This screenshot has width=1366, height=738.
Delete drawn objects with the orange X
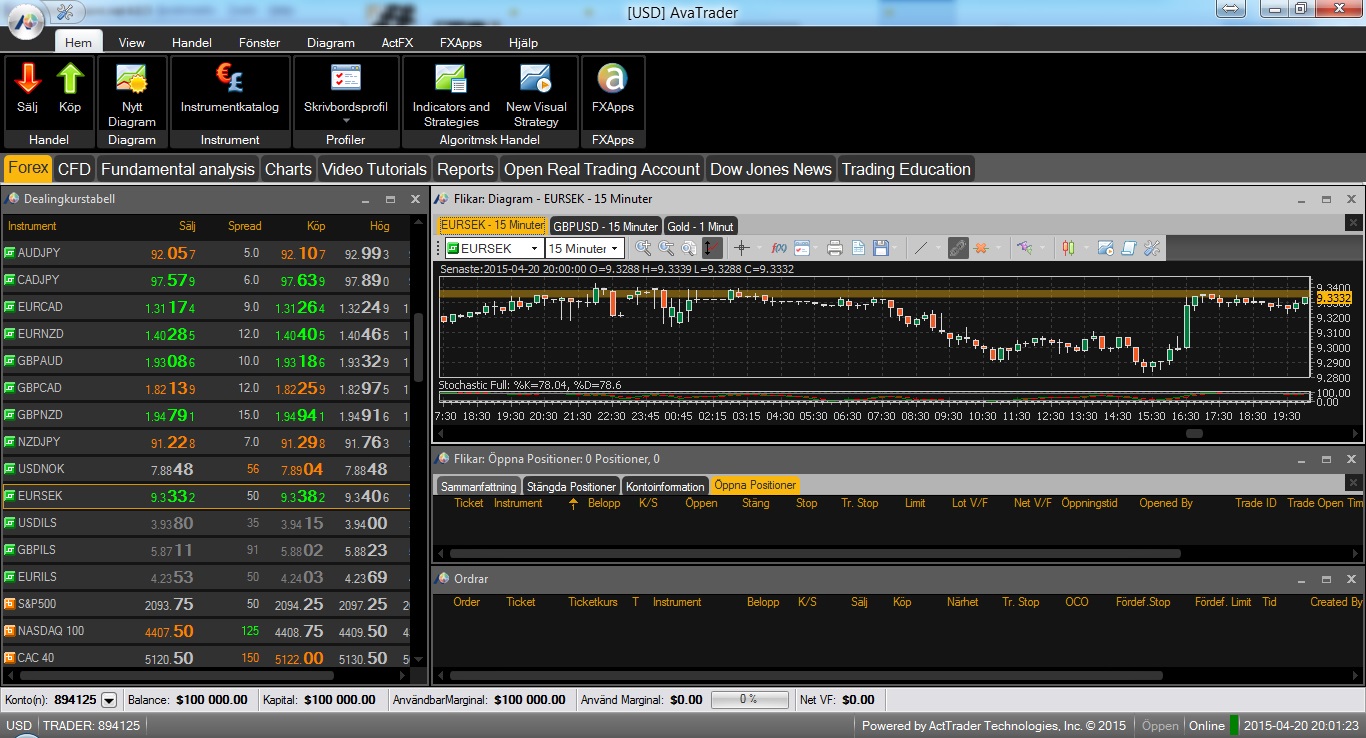tap(981, 248)
